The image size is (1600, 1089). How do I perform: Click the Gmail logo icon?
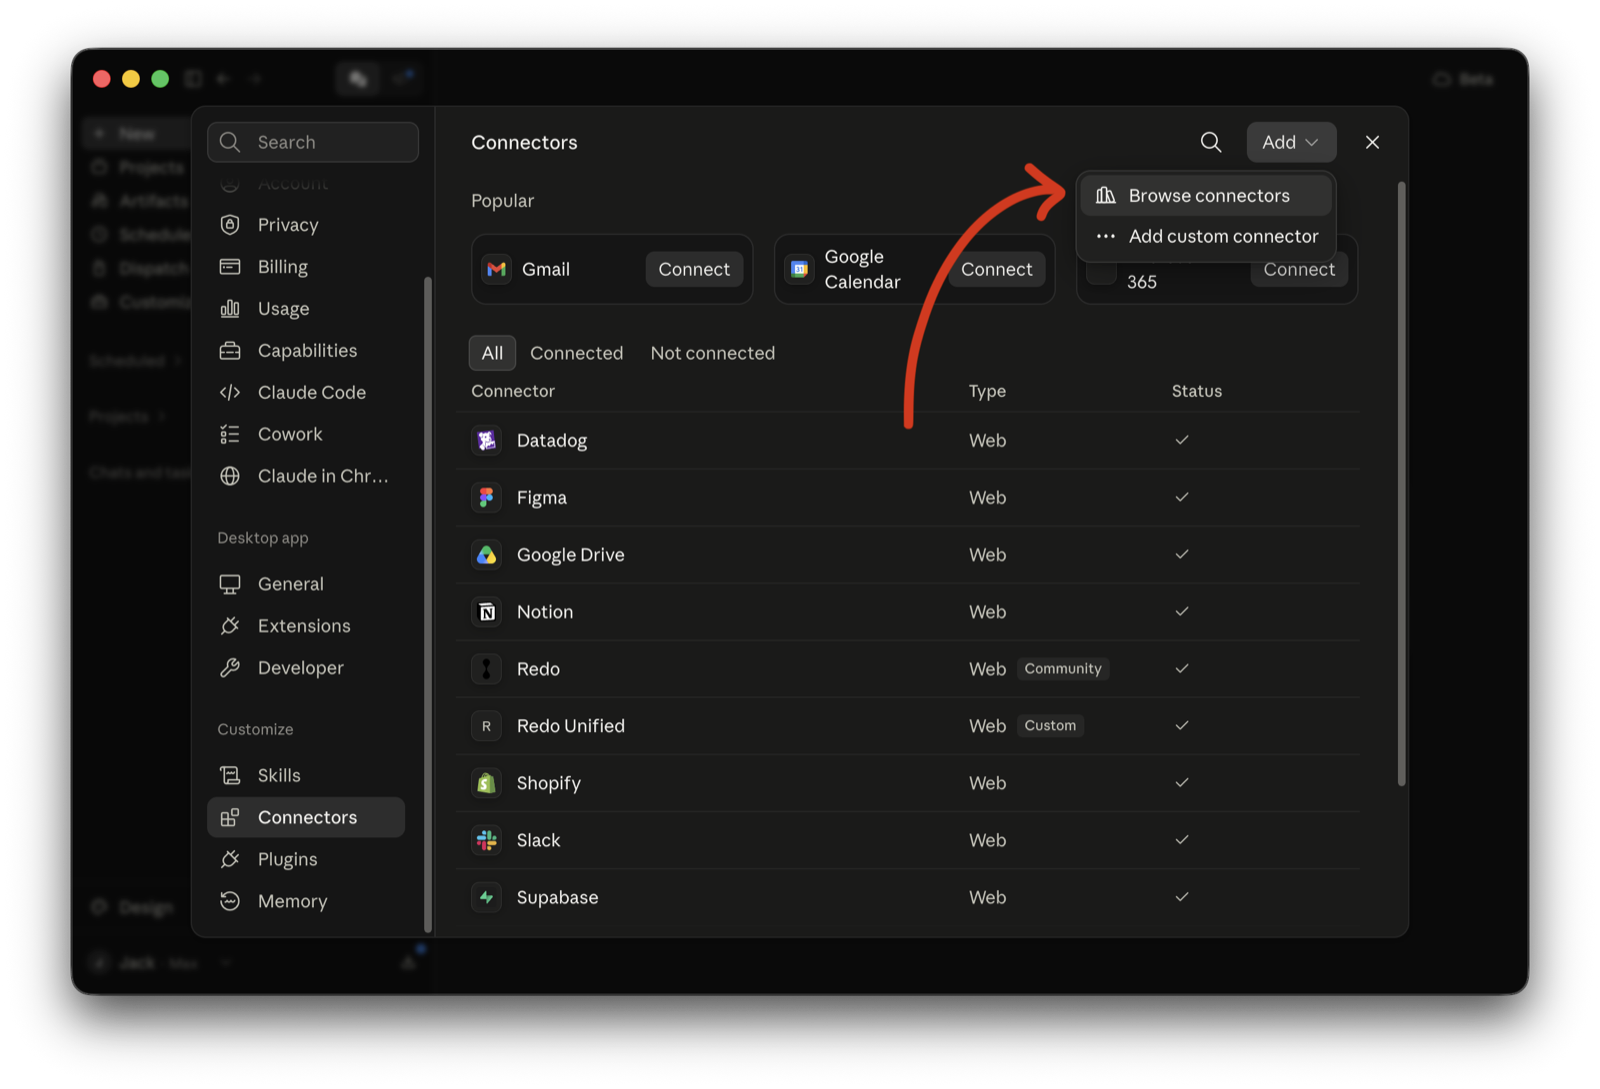pos(497,269)
